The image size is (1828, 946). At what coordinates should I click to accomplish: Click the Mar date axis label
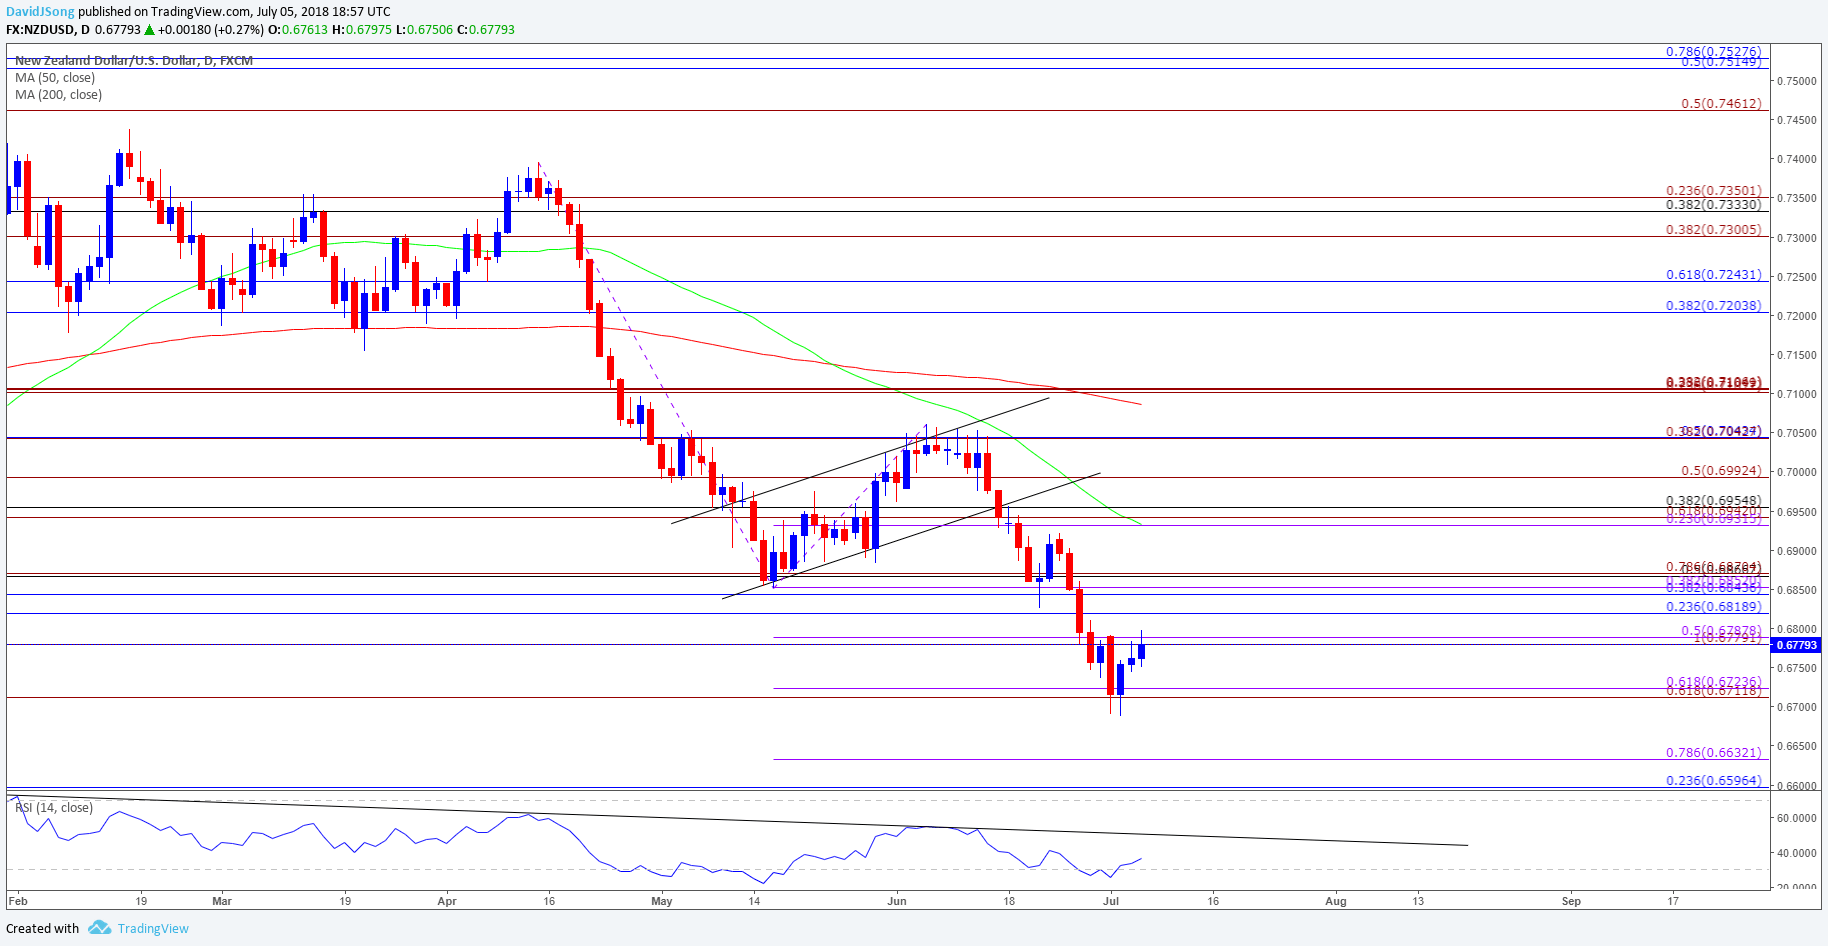tap(222, 901)
